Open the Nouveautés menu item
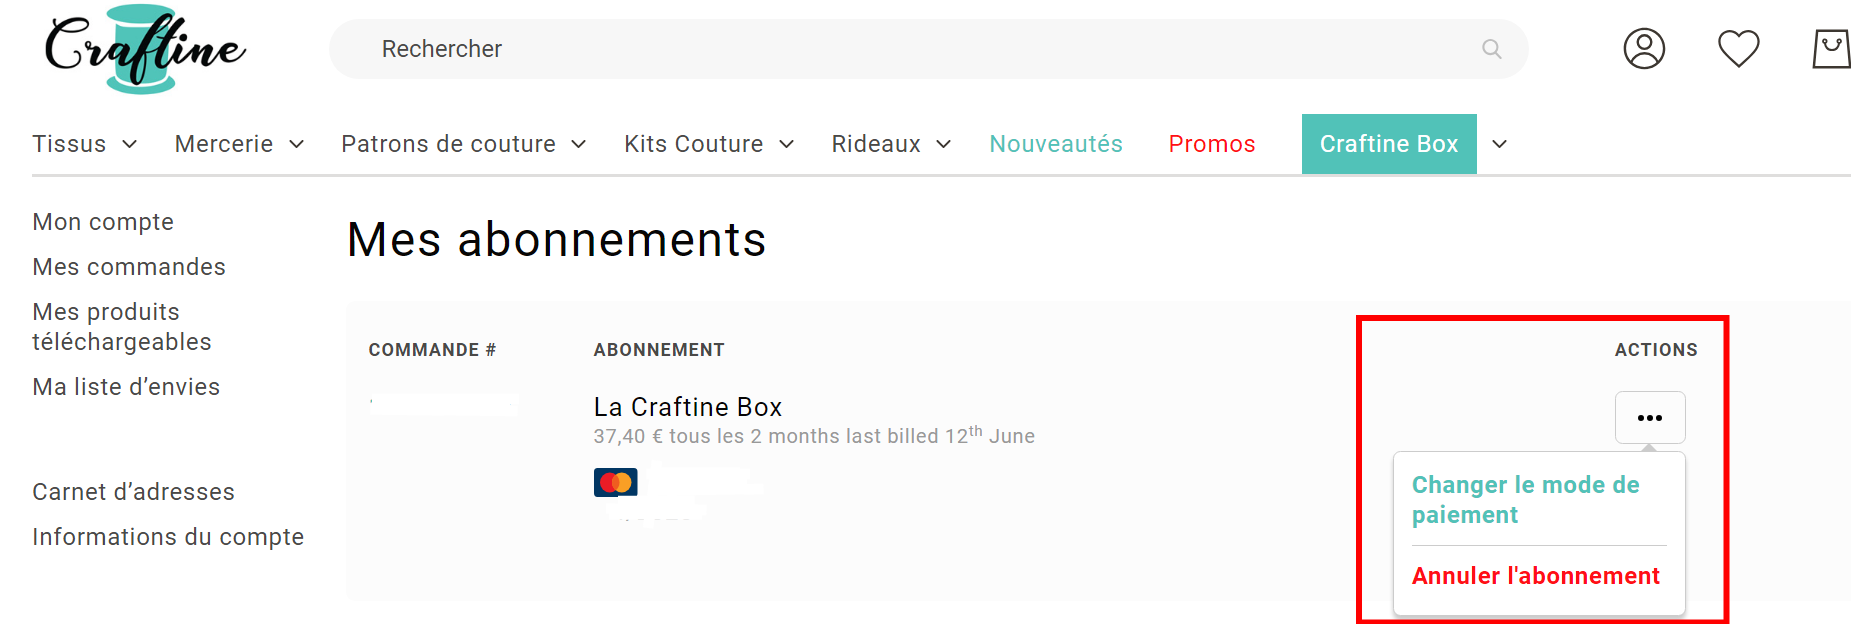 pos(1055,144)
